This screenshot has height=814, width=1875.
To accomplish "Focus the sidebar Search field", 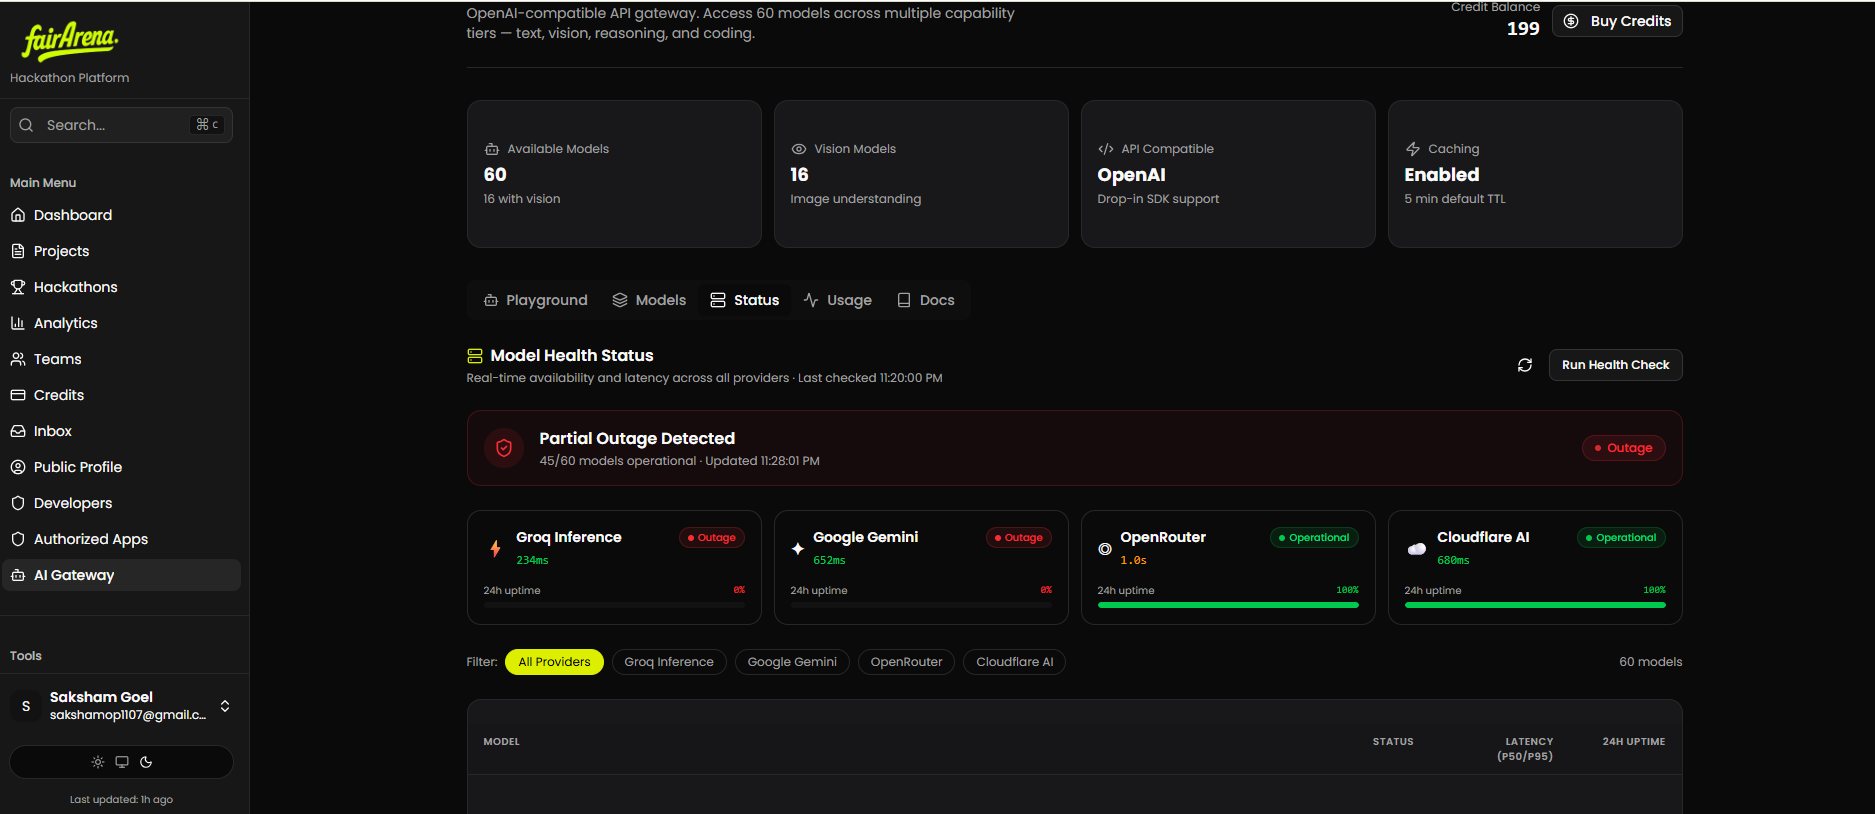I will tap(121, 125).
